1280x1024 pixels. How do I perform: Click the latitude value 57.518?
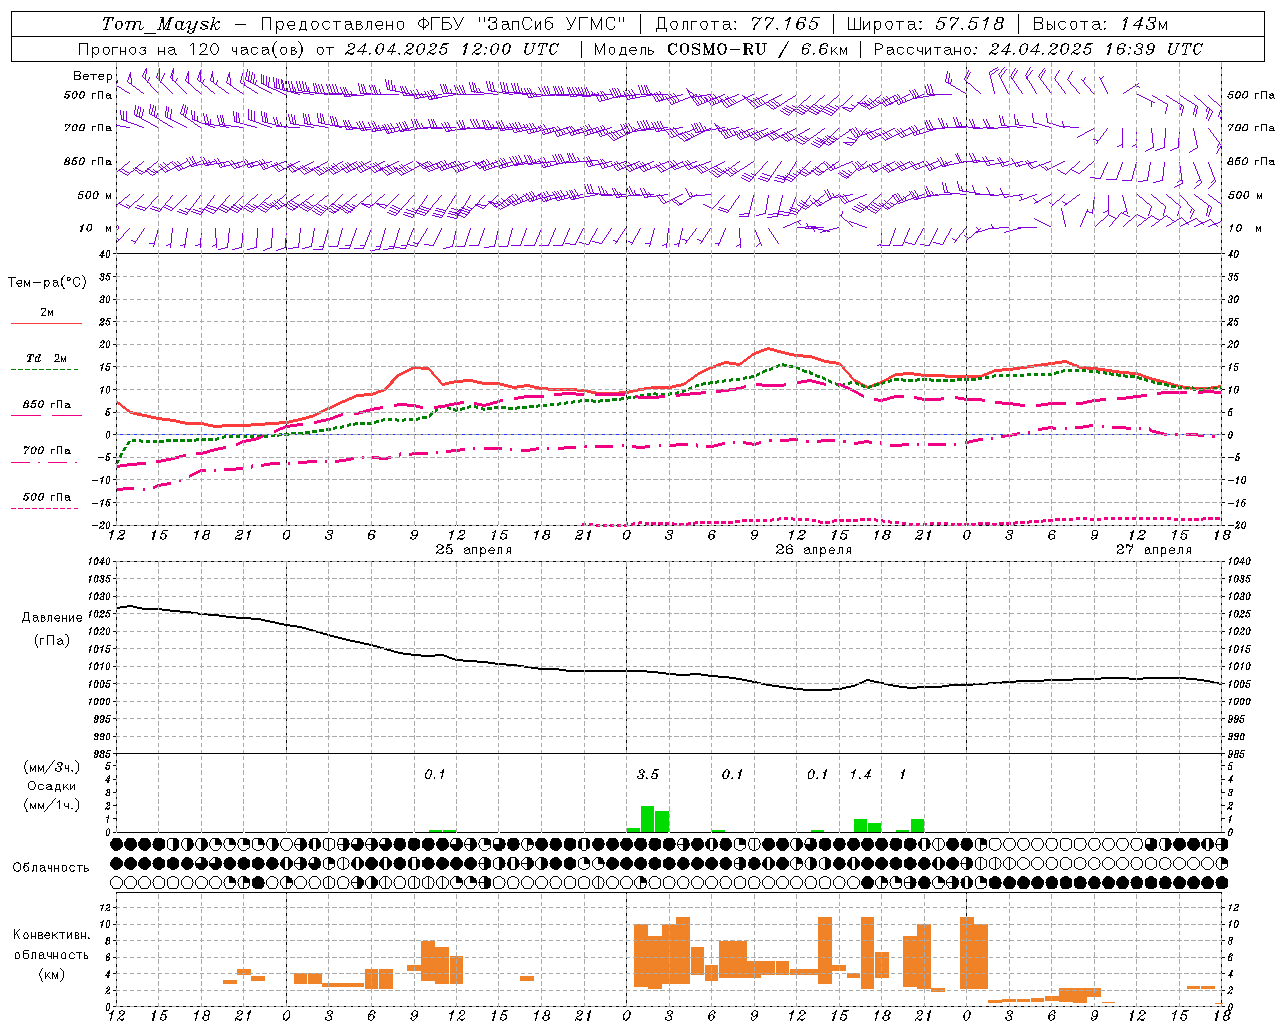[970, 24]
